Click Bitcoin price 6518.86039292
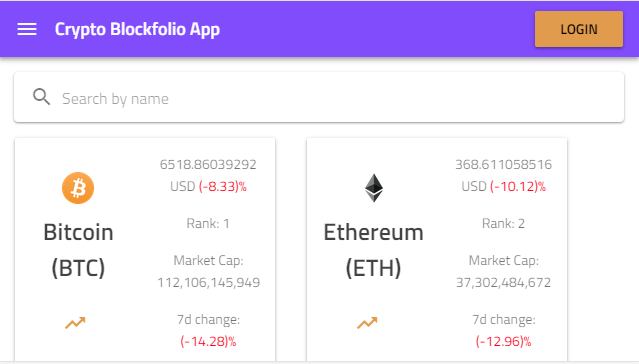Image resolution: width=639 pixels, height=364 pixels. click(208, 164)
